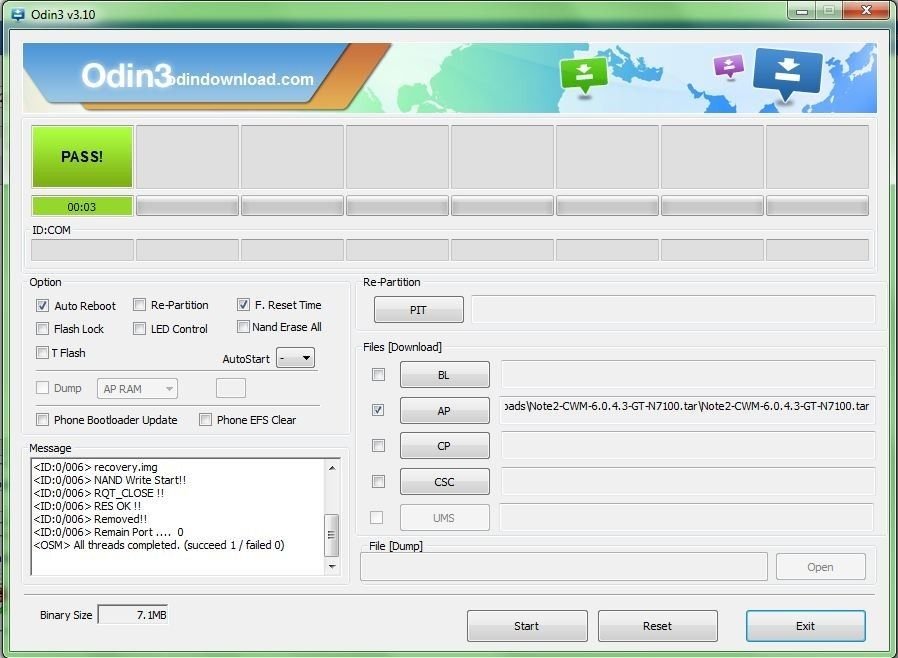Click 'RES OK !!' log line
The height and width of the screenshot is (658, 898).
click(87, 506)
